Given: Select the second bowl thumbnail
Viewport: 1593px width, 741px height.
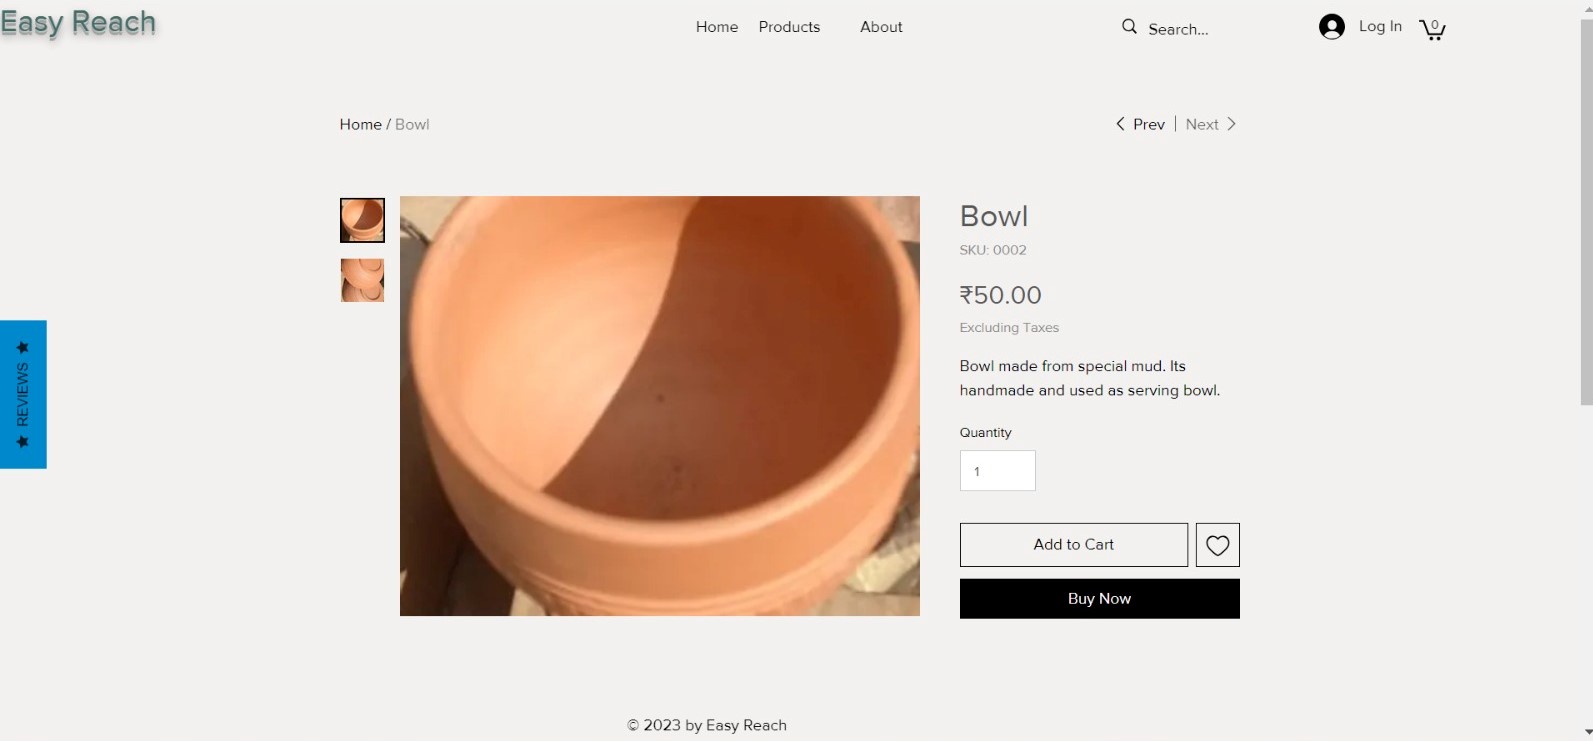Looking at the screenshot, I should coord(362,280).
